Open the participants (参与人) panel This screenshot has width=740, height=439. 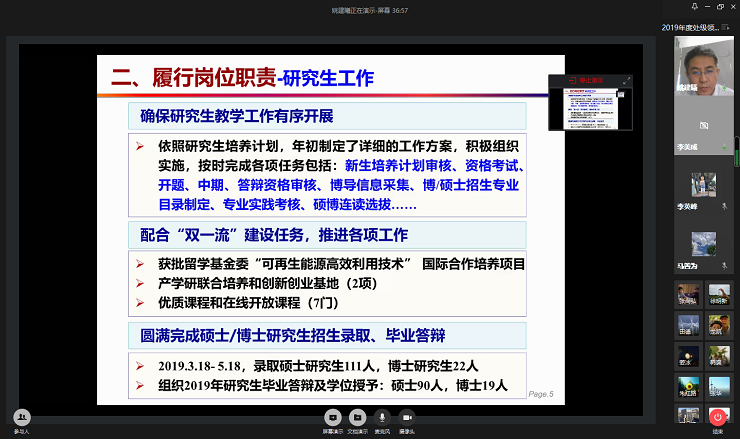click(x=22, y=420)
